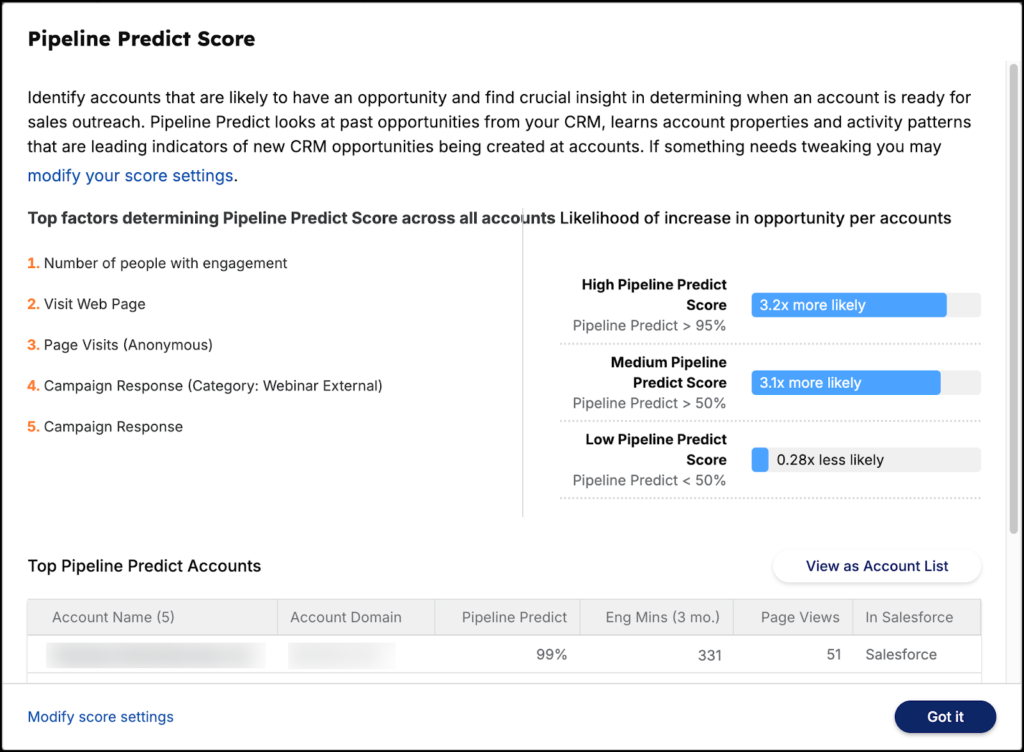Select the "Visit Web Page" factor

[100, 304]
